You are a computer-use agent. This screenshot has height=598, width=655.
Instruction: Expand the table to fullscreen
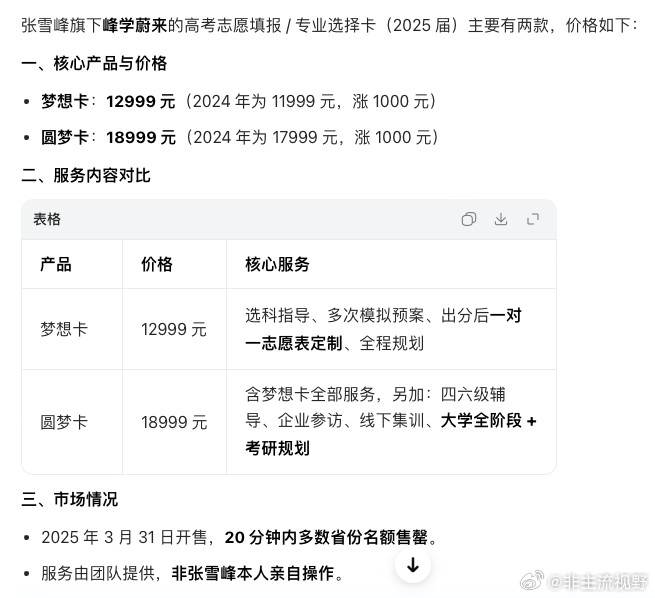pos(533,219)
